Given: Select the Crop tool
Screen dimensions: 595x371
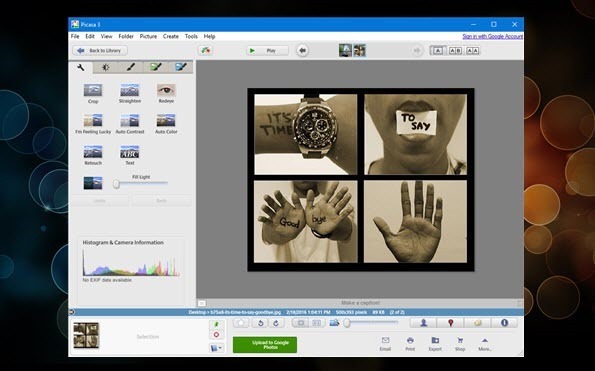Looking at the screenshot, I should (x=93, y=94).
